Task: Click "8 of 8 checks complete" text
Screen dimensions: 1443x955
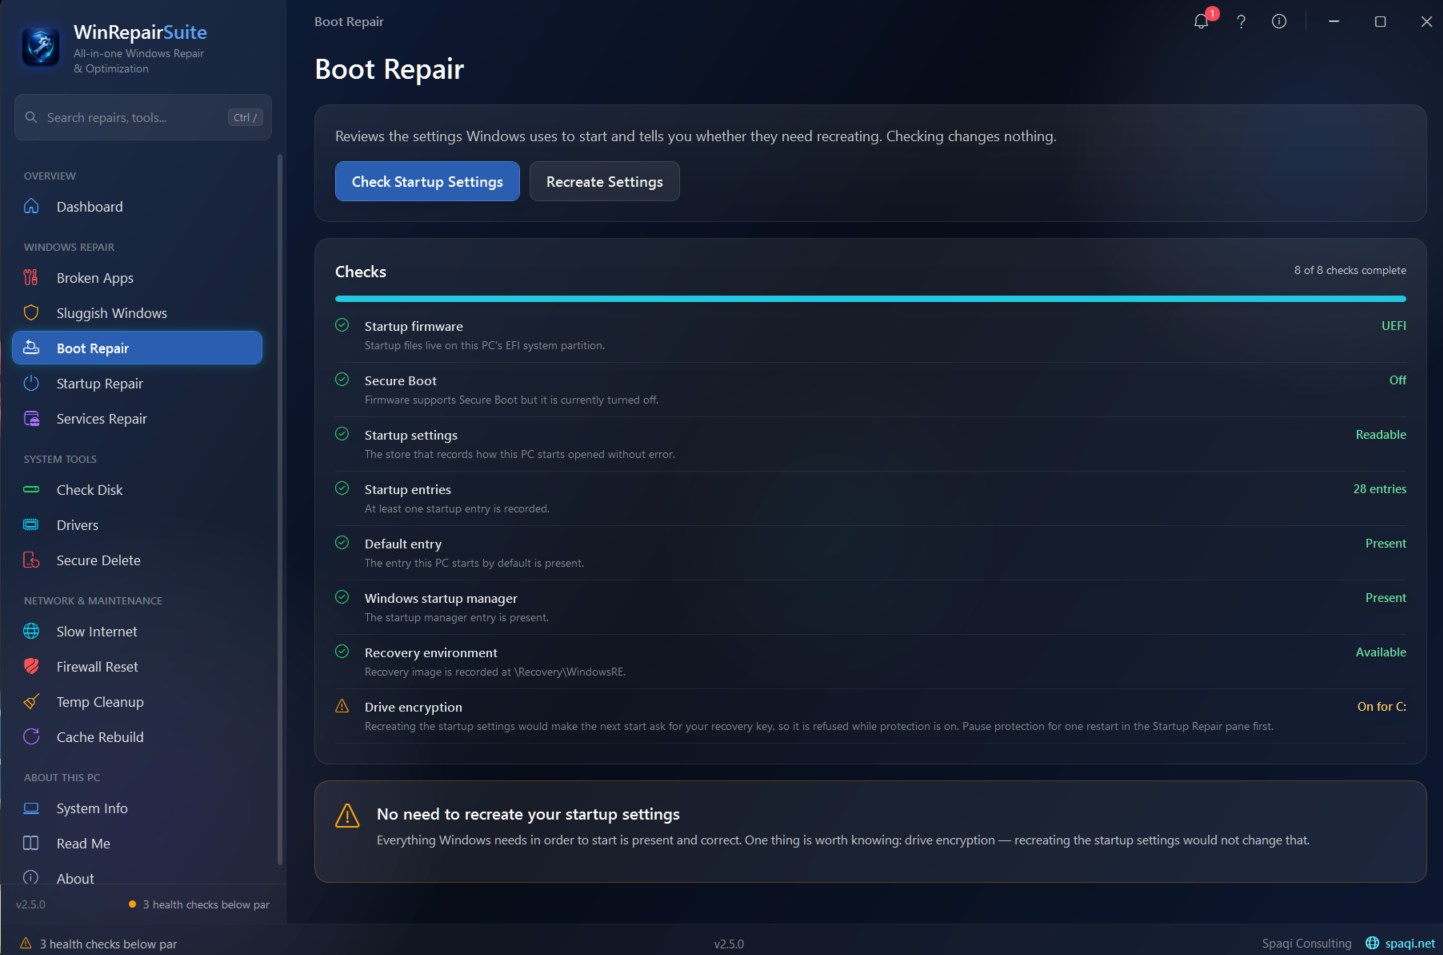Action: point(1349,270)
